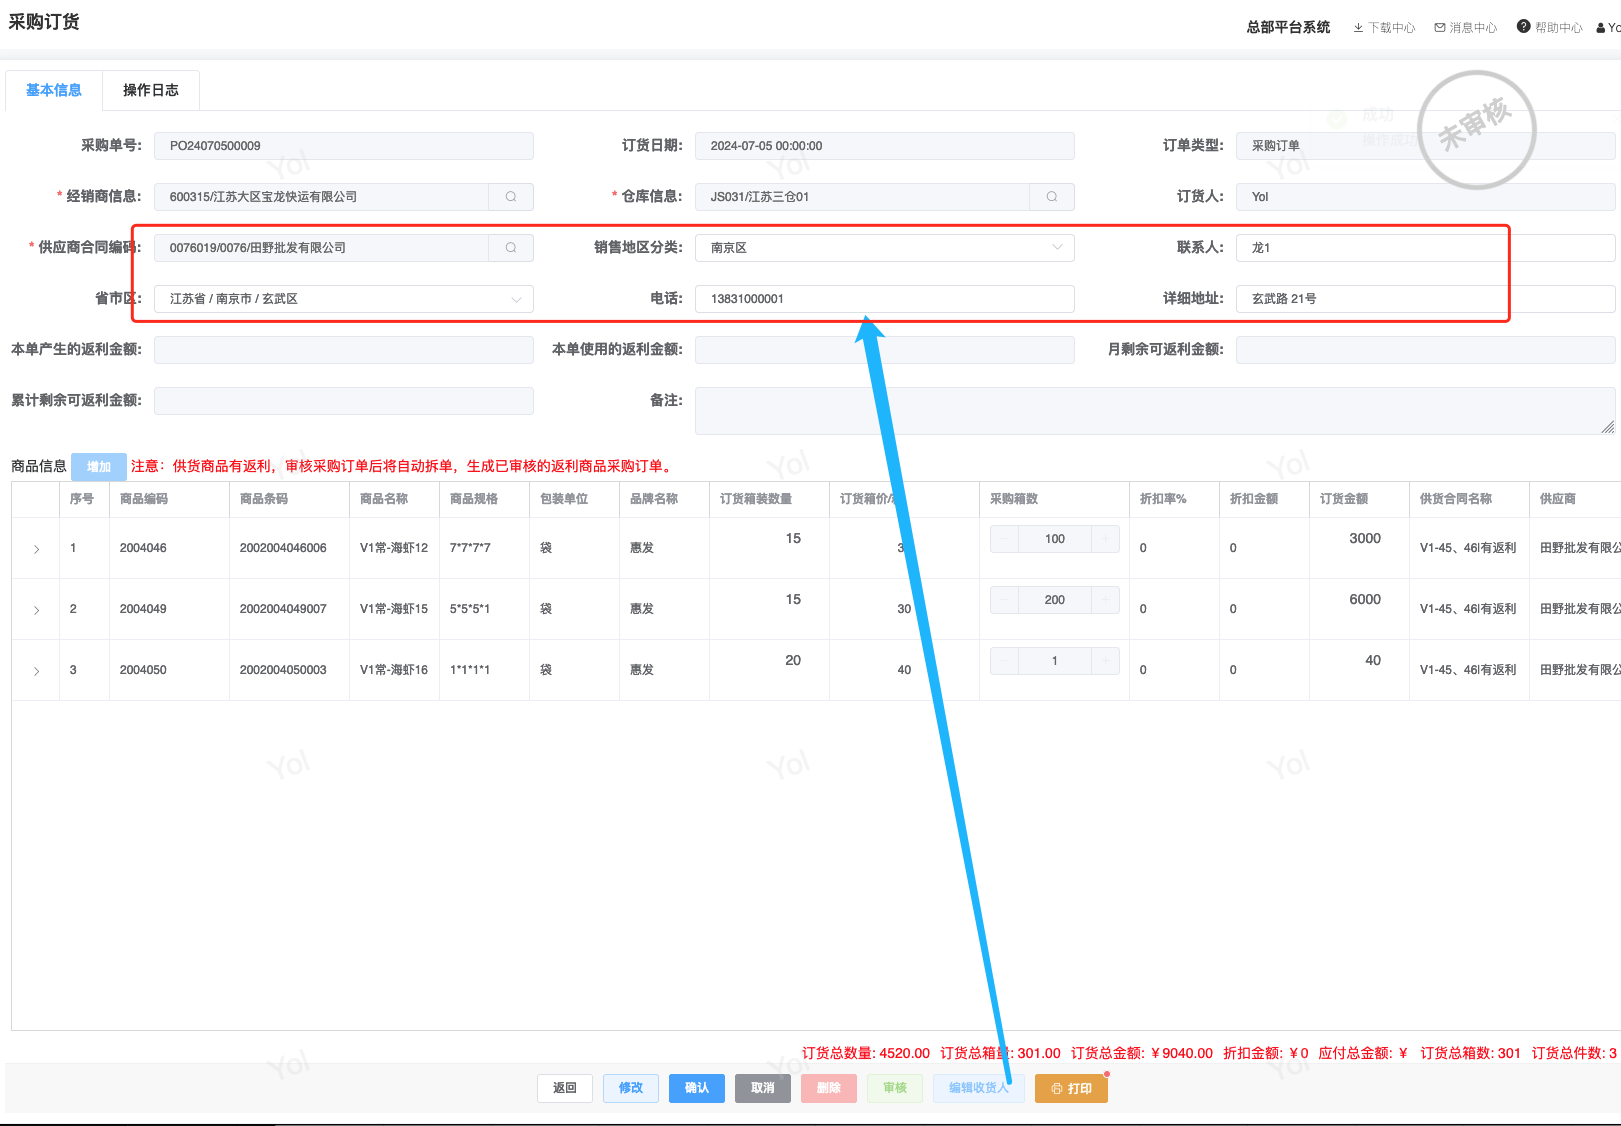Click the 本单使用的返利金额 field
1621x1126 pixels.
point(885,350)
